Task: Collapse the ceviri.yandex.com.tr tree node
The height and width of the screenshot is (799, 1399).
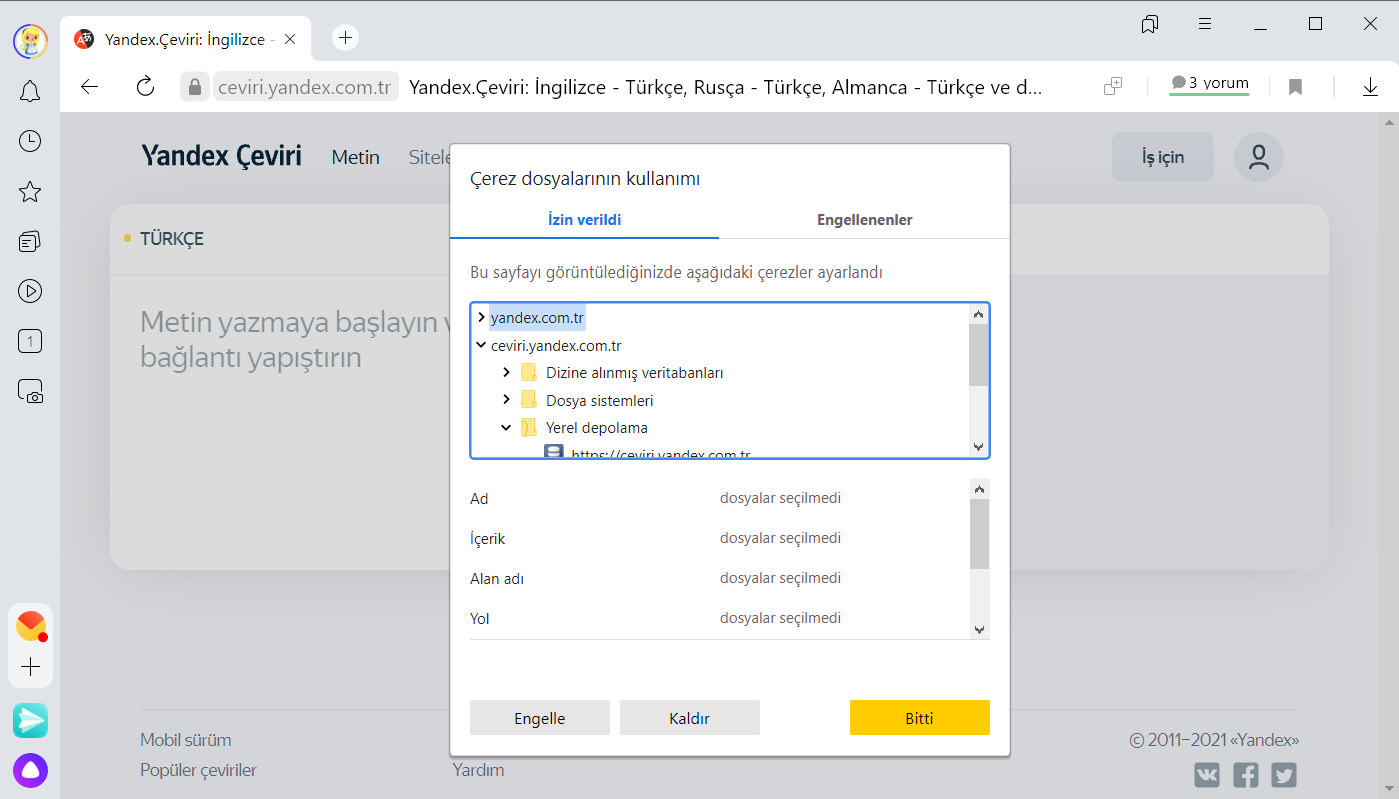Action: [x=481, y=345]
